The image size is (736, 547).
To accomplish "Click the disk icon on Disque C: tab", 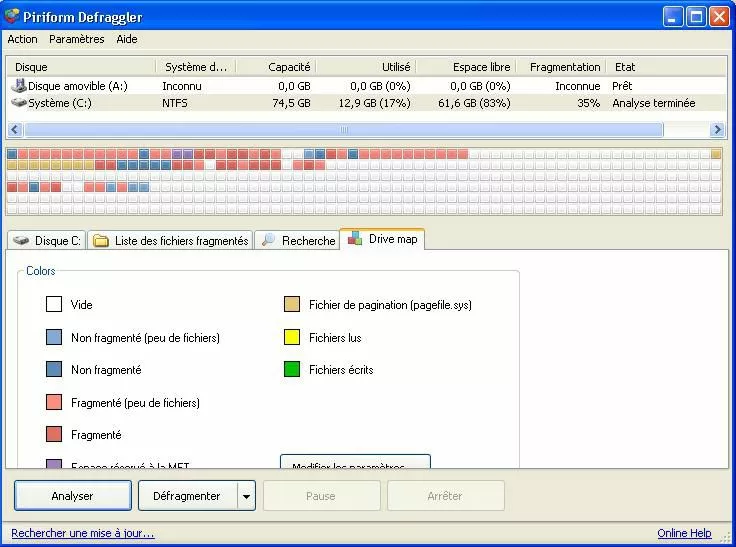I will pos(21,240).
